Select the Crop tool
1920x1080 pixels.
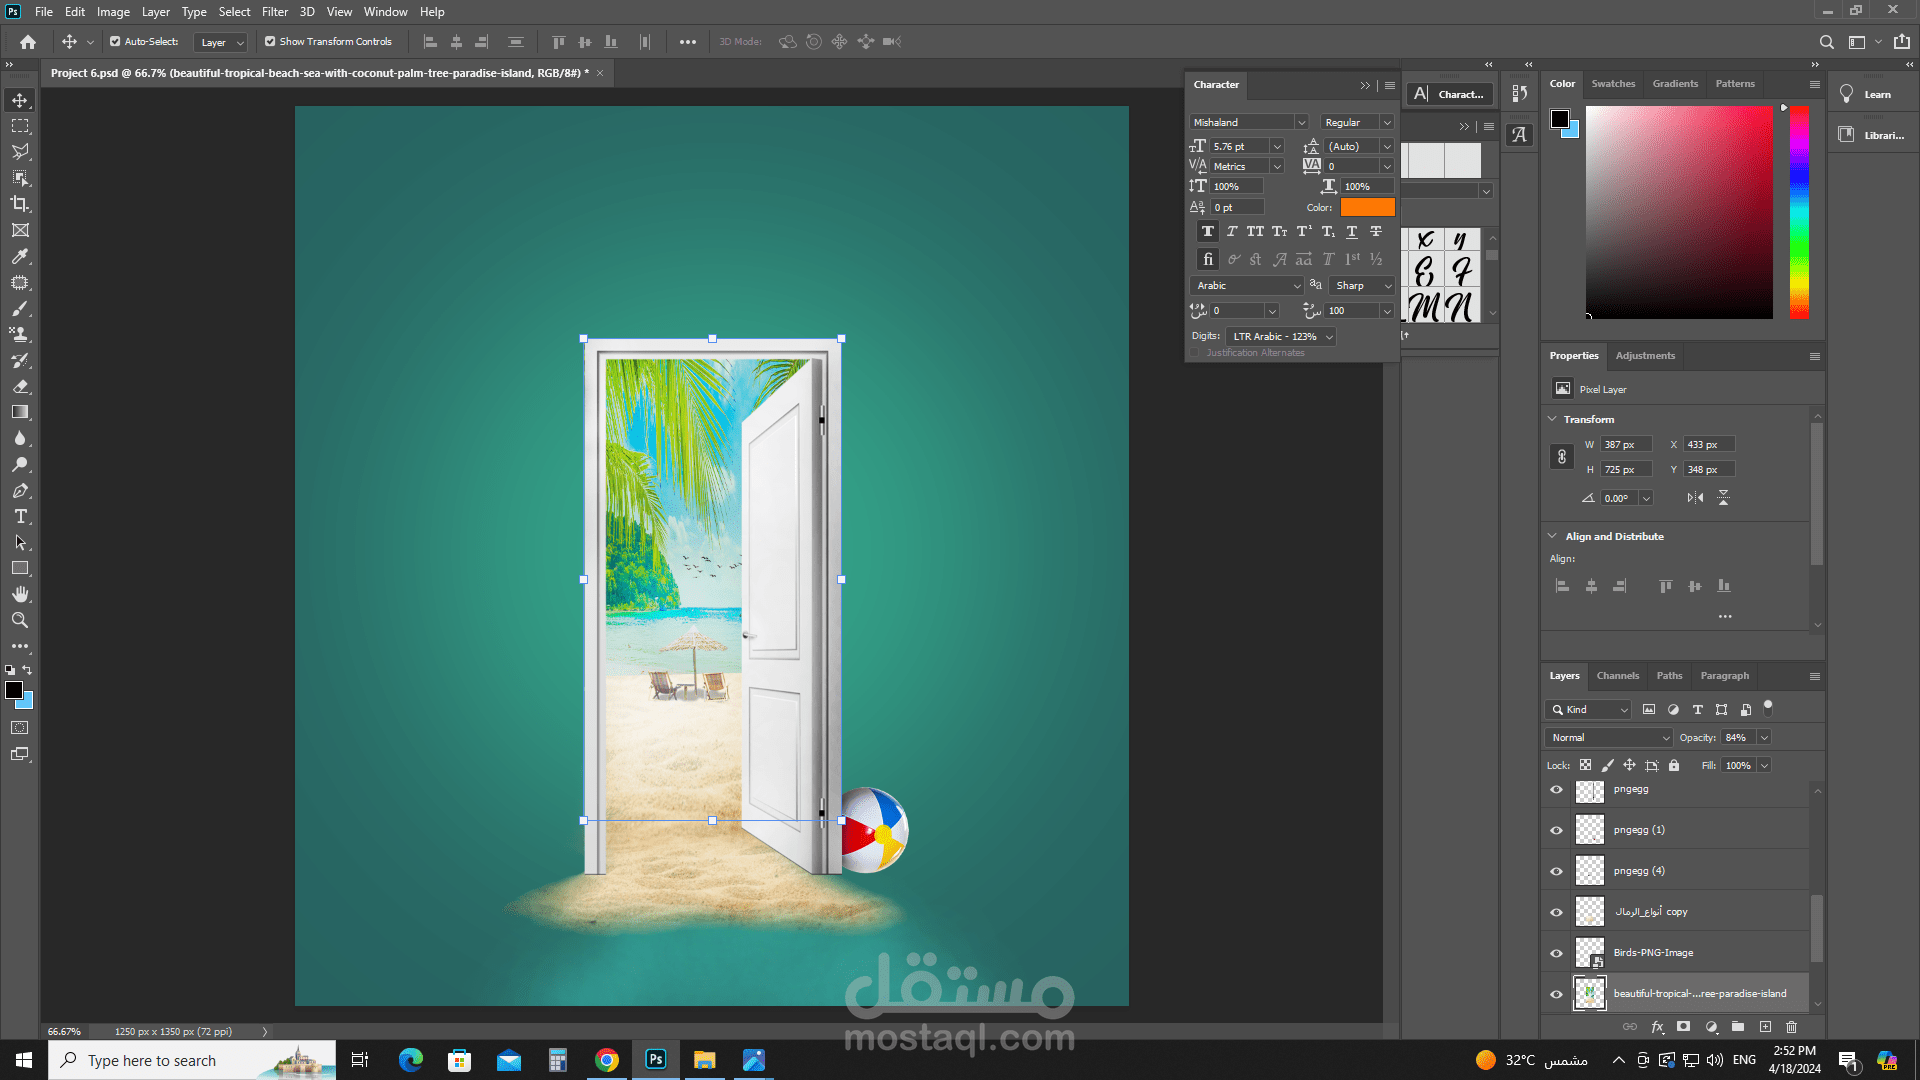pos(20,204)
